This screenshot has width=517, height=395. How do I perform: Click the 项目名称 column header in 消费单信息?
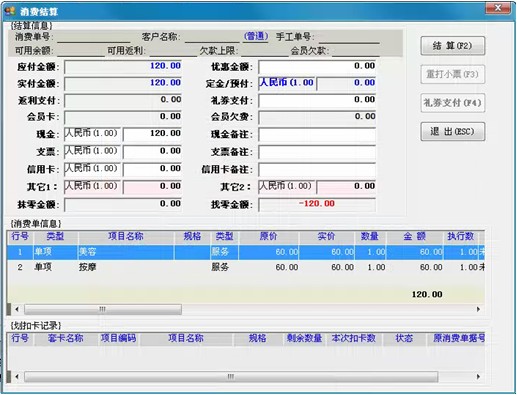tap(126, 237)
